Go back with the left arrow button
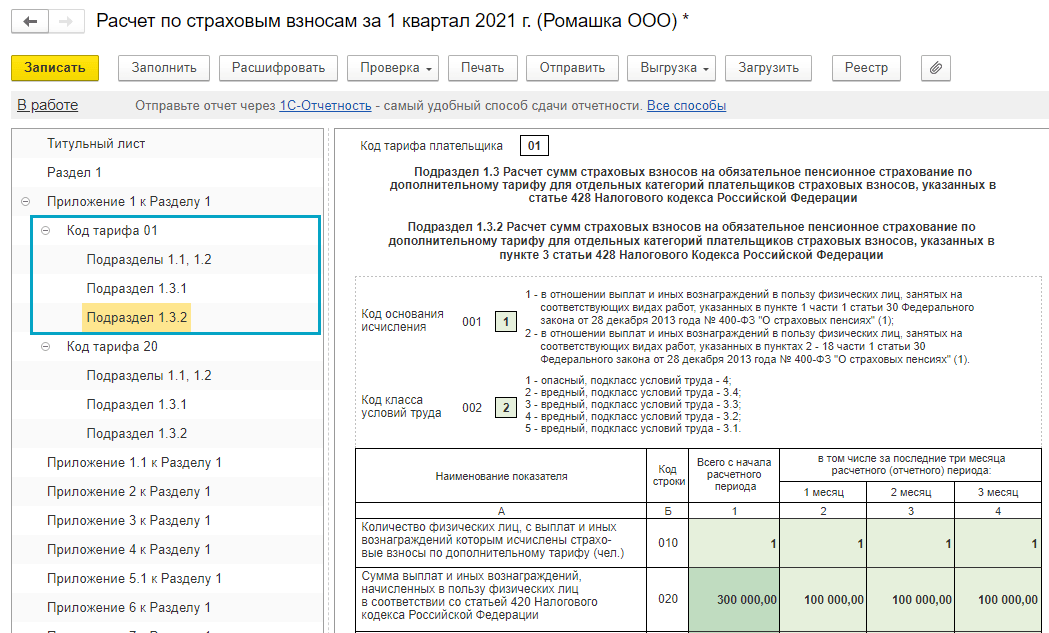The height and width of the screenshot is (633, 1049). click(30, 21)
